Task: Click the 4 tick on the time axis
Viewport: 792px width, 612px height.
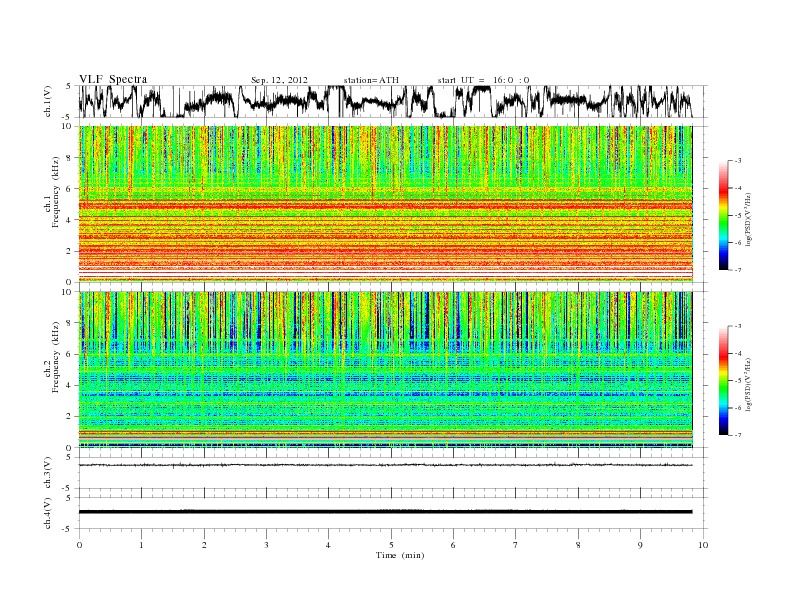Action: [329, 545]
